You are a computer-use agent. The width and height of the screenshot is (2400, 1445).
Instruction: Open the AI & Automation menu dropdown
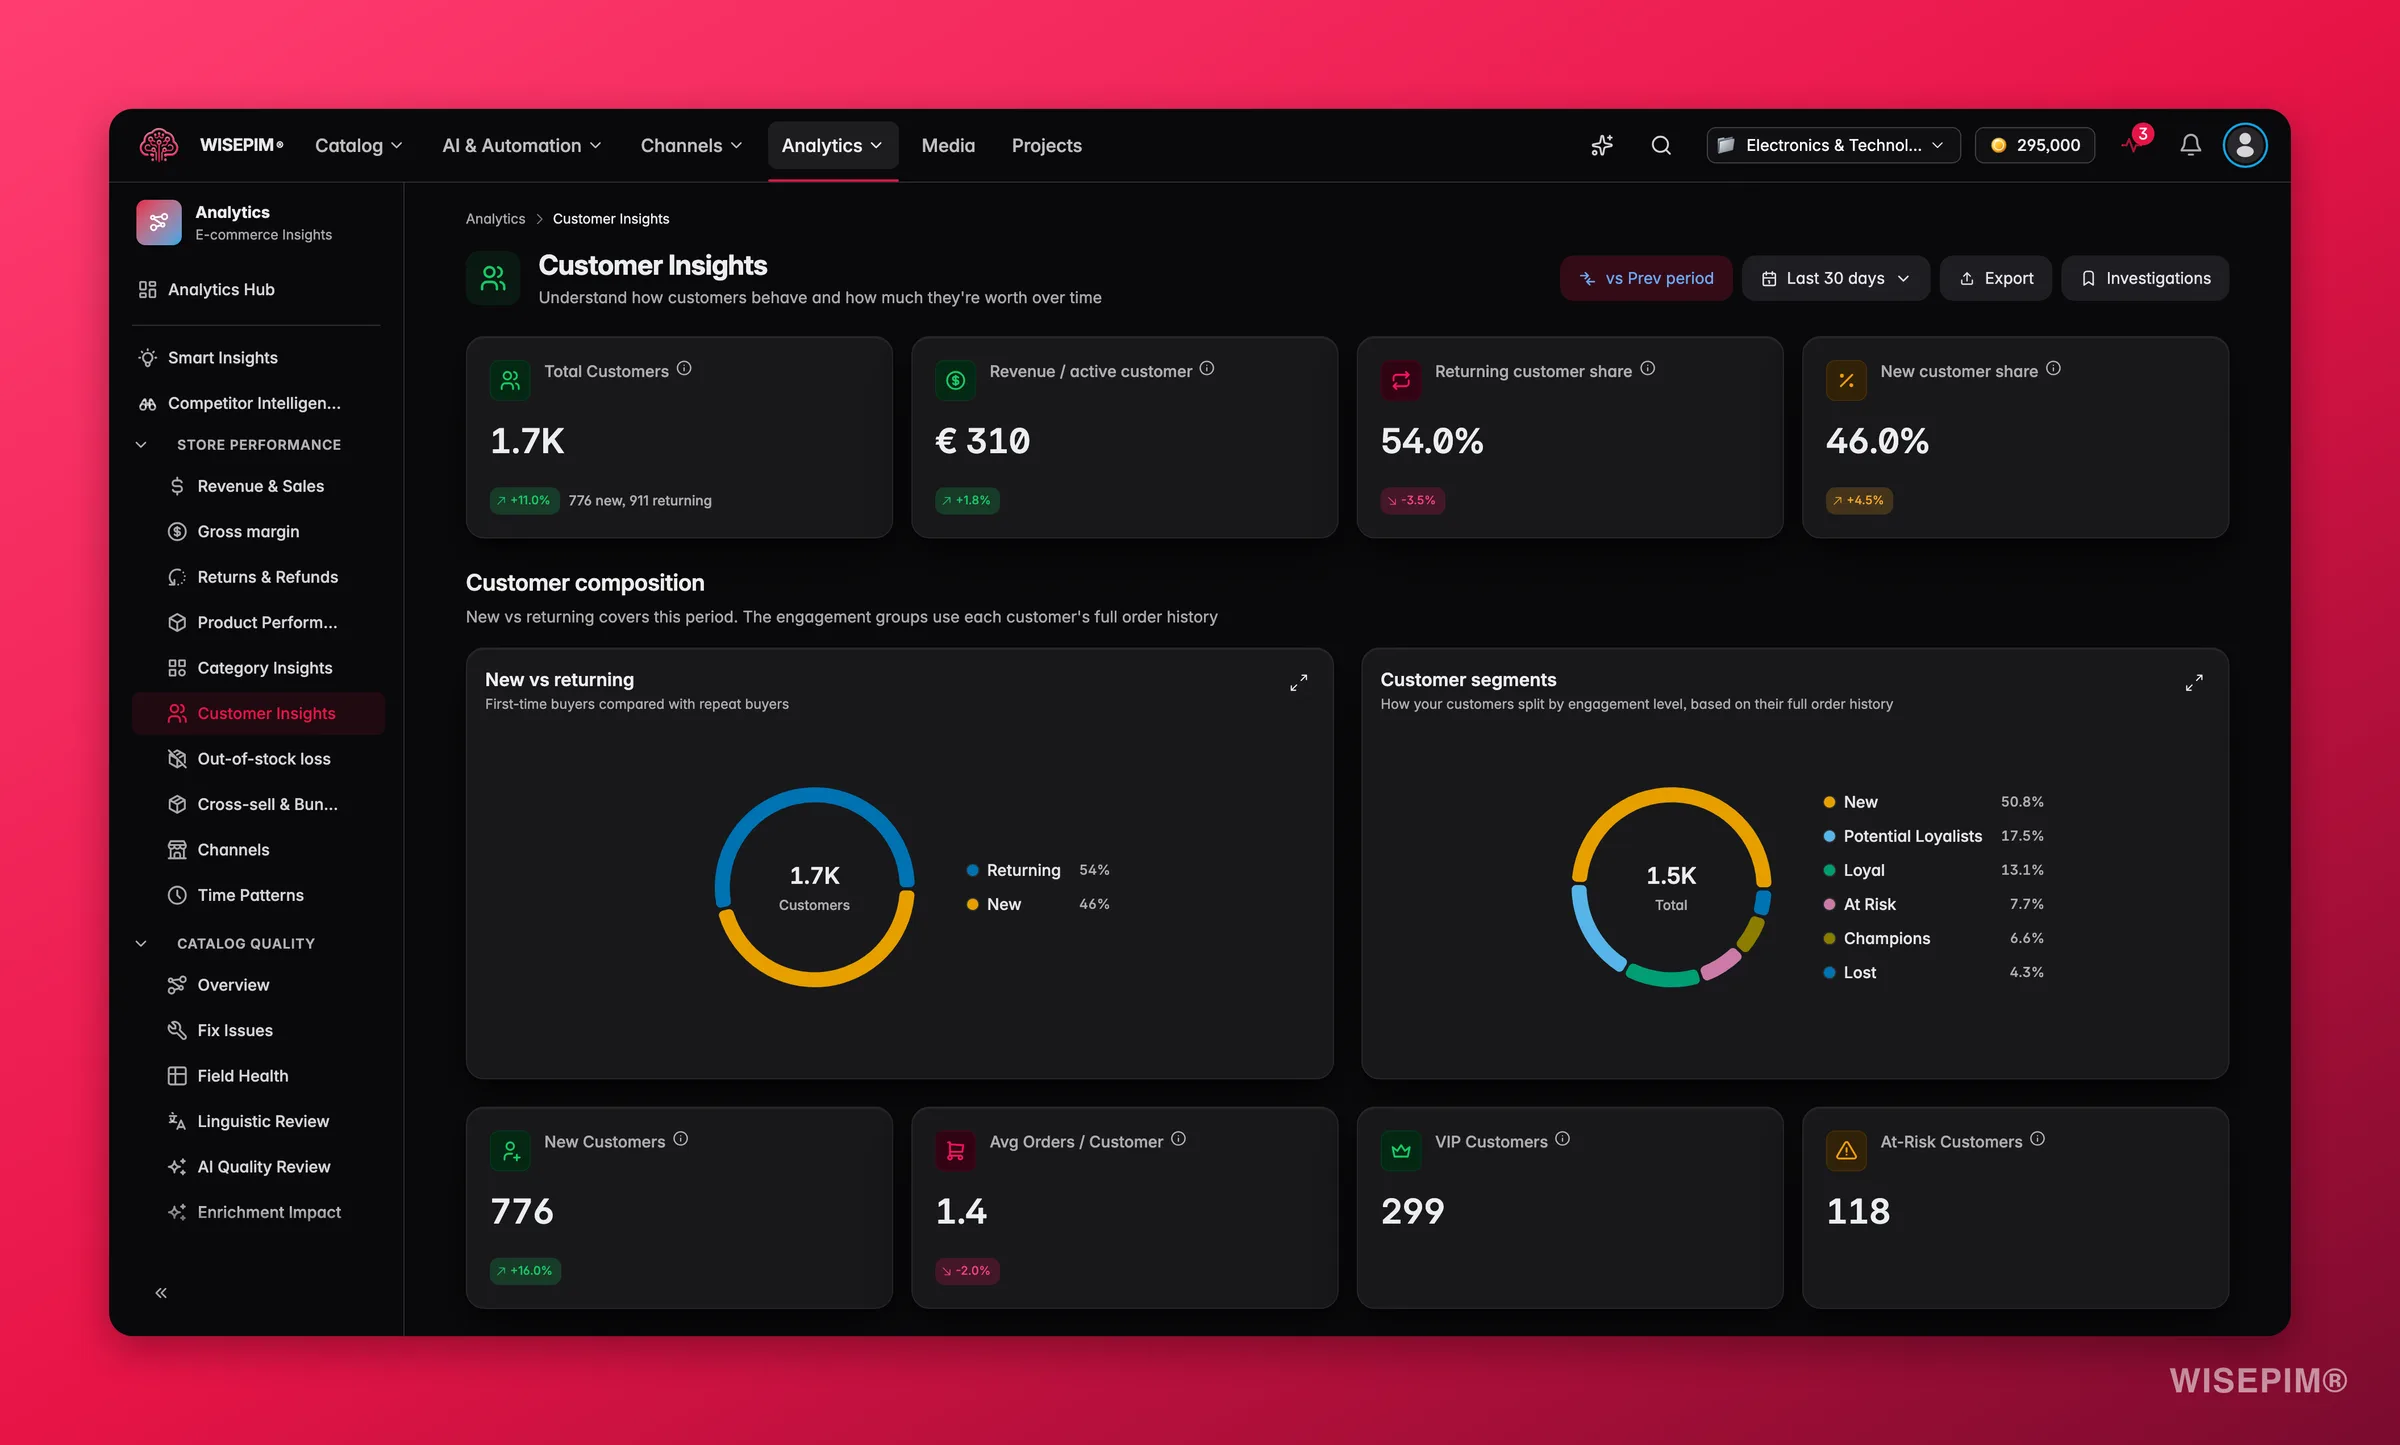(522, 145)
